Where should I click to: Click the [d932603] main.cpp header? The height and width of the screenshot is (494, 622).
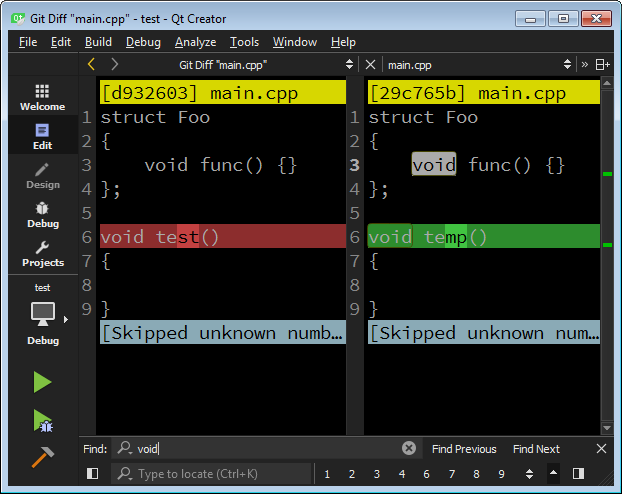(223, 92)
